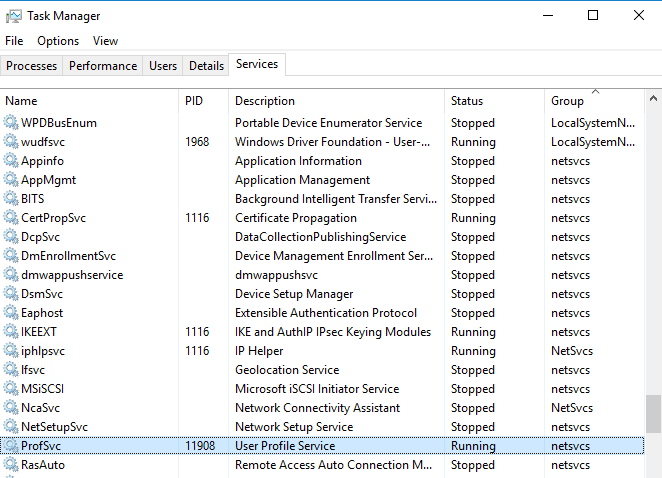Click the Task Manager app icon in title bar

pyautogui.click(x=14, y=16)
